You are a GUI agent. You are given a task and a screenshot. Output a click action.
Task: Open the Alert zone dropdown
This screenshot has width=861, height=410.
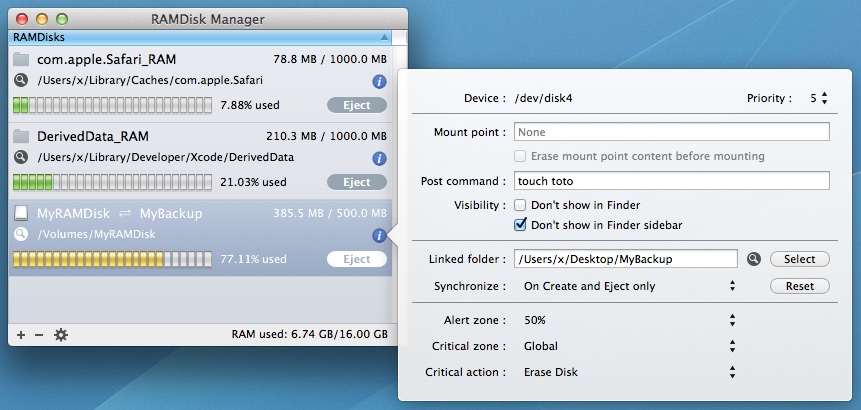coord(628,320)
